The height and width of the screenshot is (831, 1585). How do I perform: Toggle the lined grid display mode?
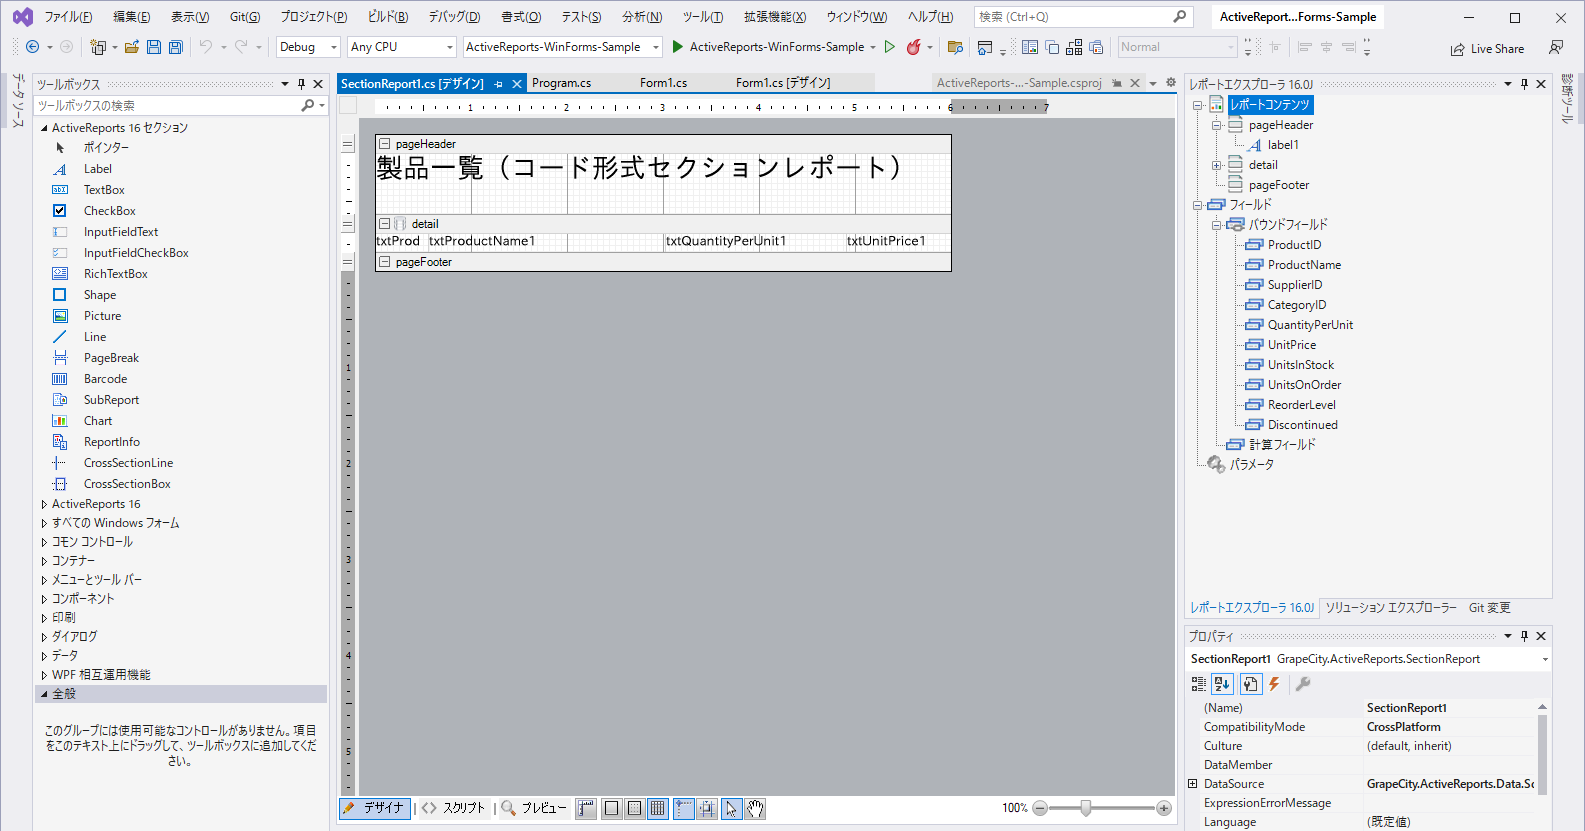pyautogui.click(x=658, y=808)
